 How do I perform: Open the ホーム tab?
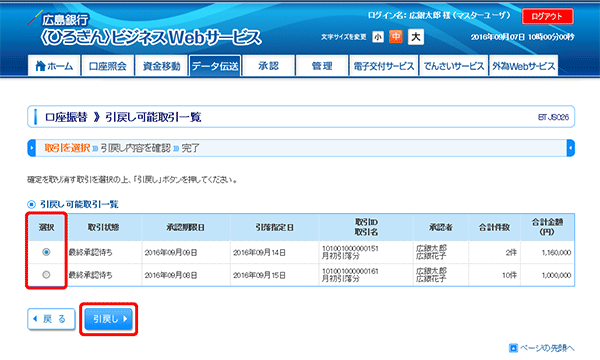coord(54,66)
